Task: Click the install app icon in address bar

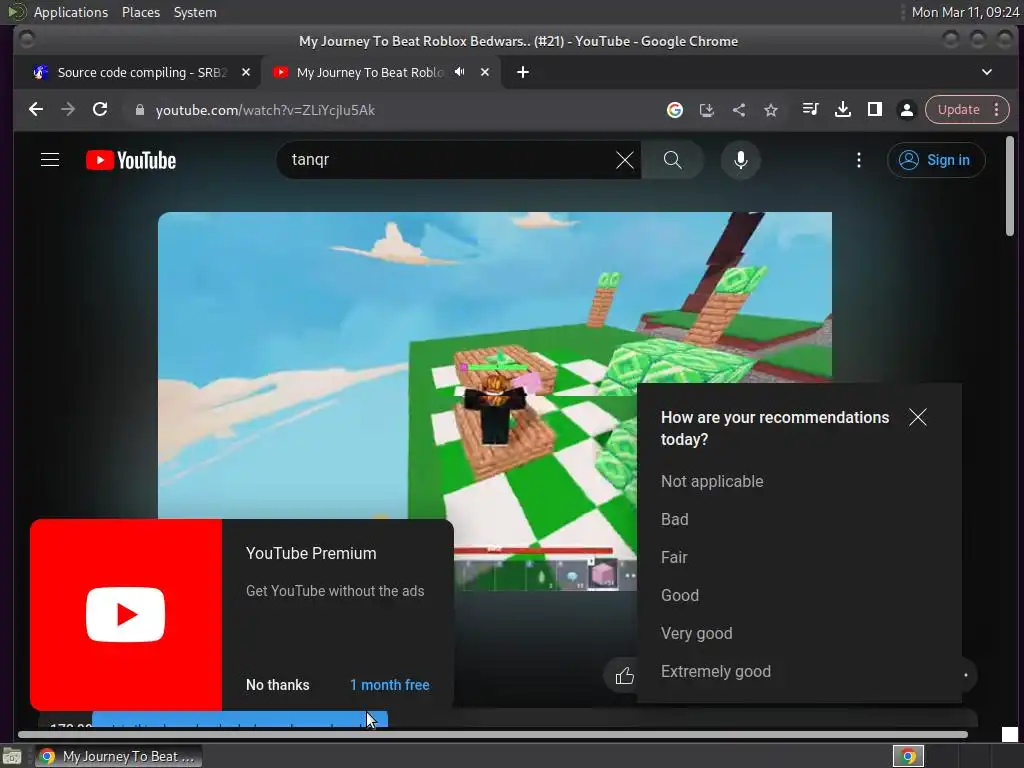Action: coord(707,110)
